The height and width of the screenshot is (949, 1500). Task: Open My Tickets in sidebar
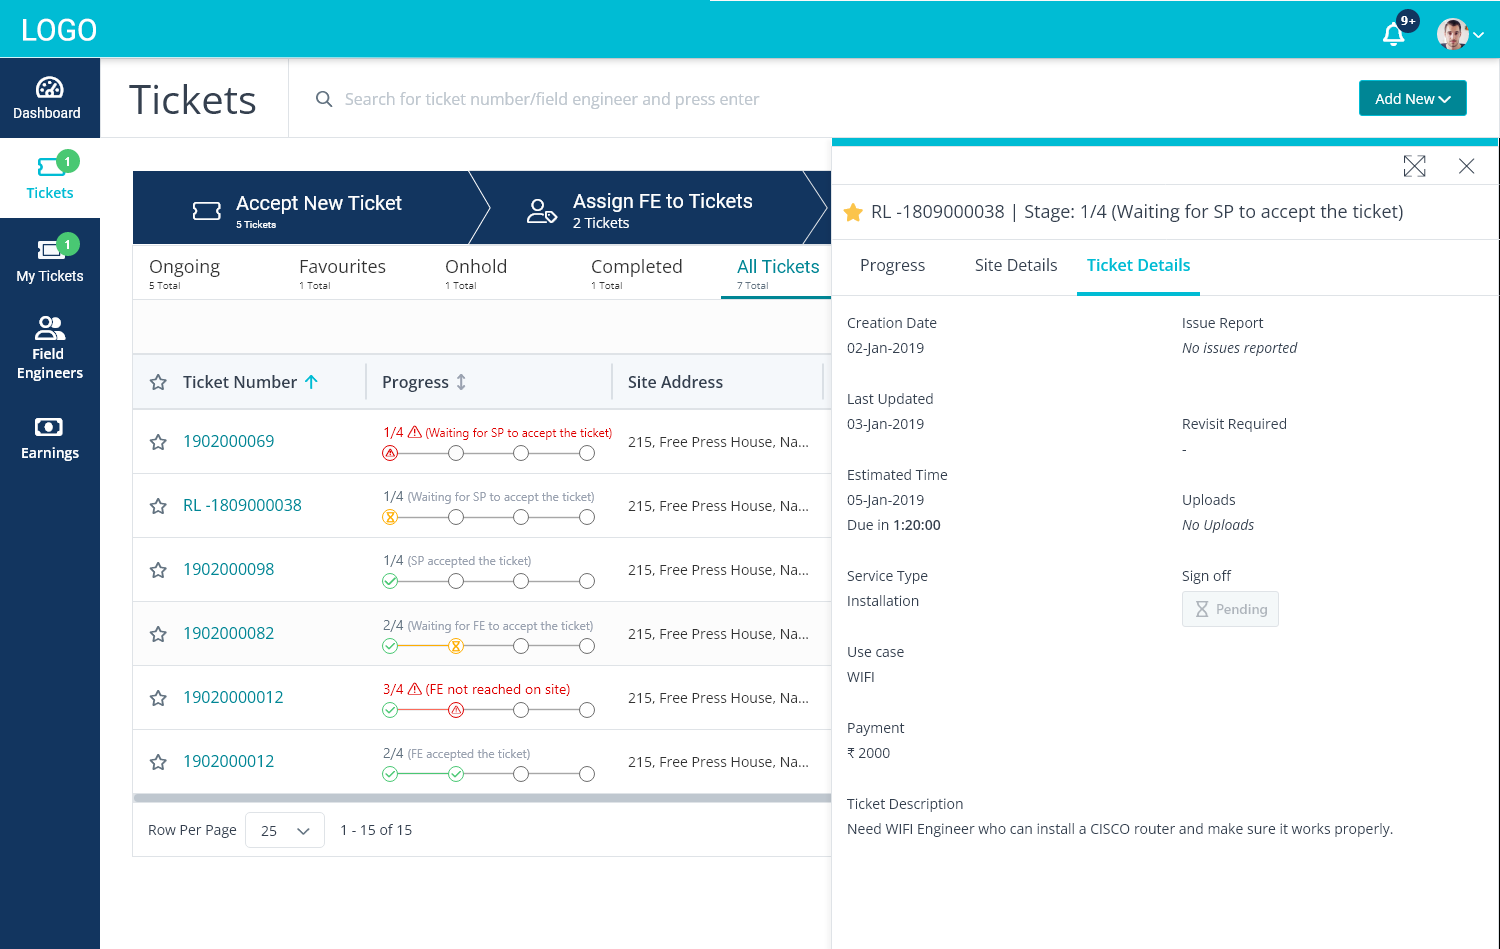(x=50, y=259)
